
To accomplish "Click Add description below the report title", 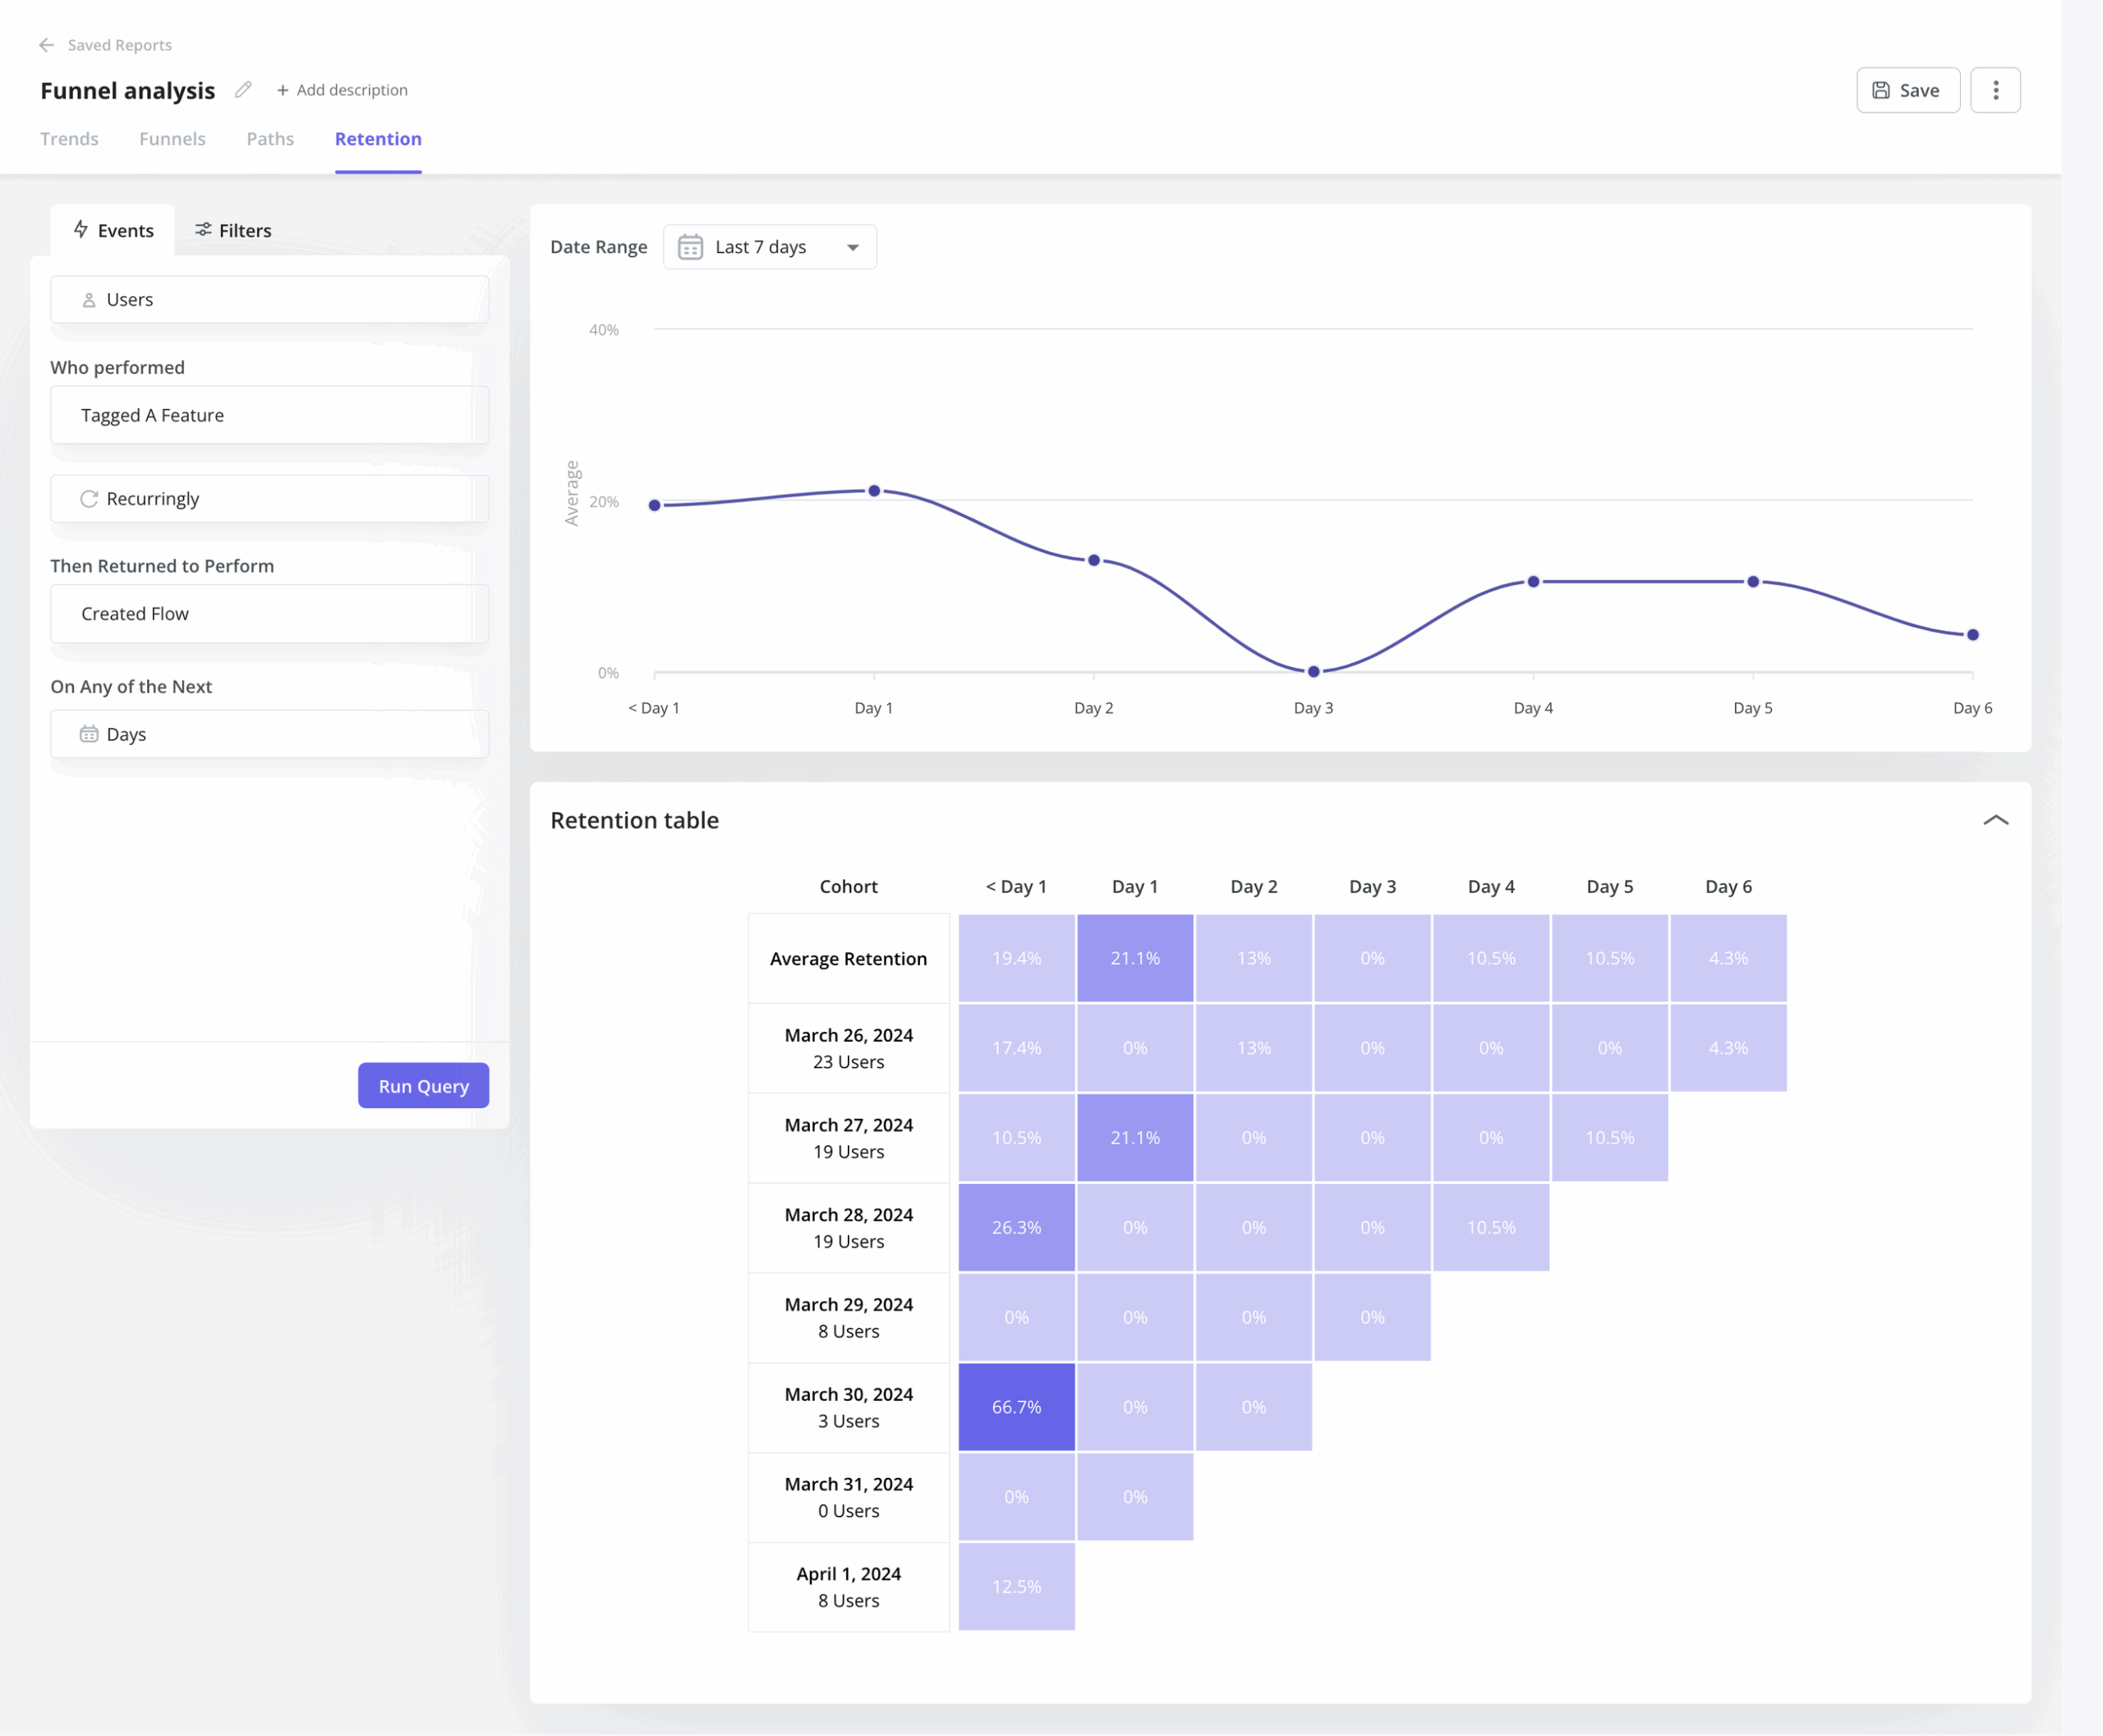I will pos(342,90).
